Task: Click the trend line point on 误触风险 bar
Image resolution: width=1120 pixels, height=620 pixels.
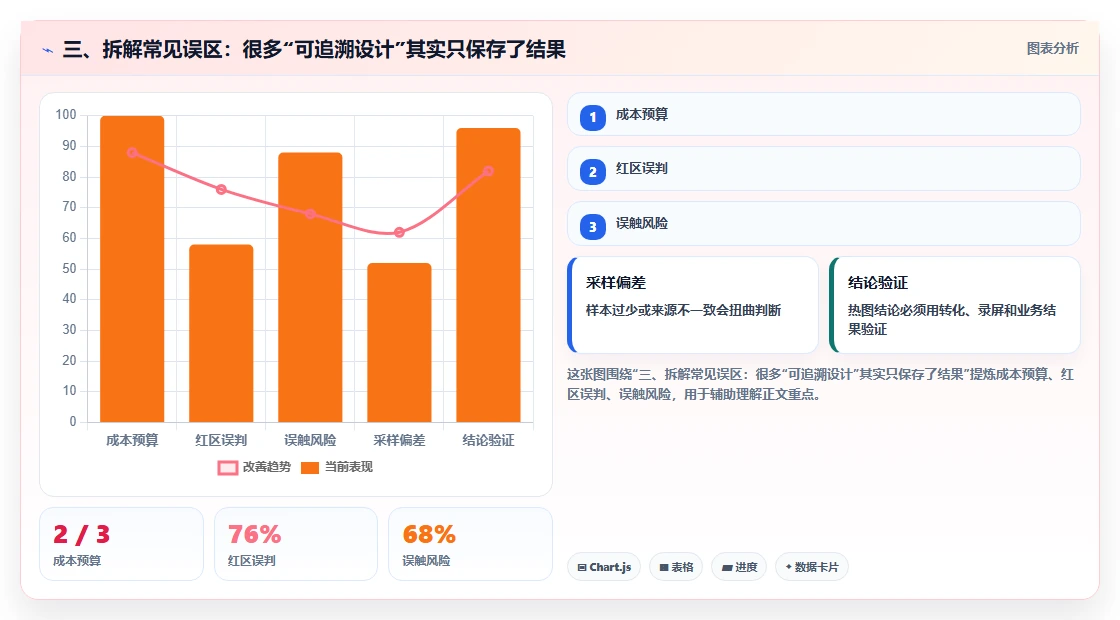Action: pos(310,214)
